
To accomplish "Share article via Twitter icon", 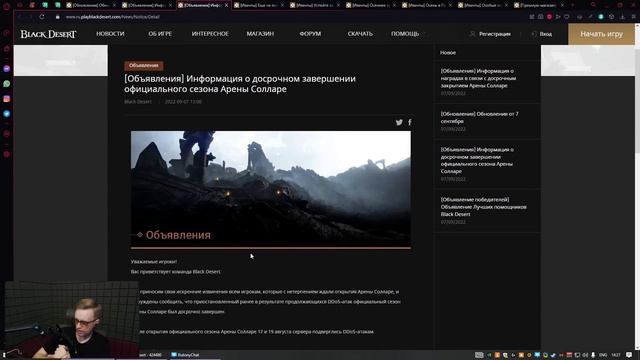I will pos(399,122).
